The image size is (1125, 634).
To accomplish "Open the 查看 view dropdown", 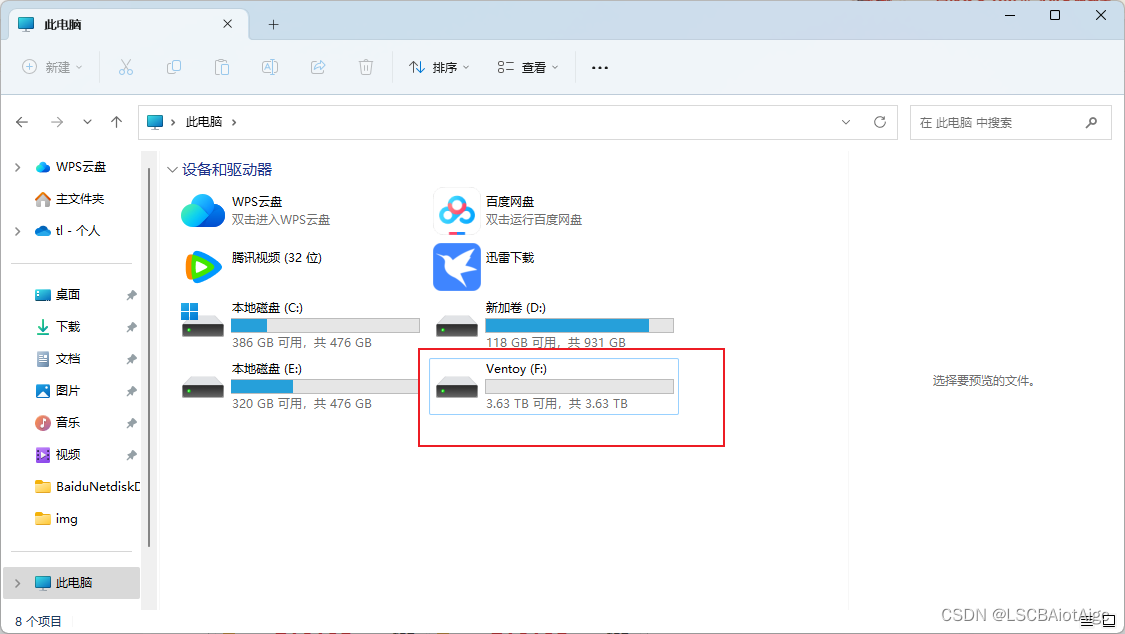I will coord(527,67).
